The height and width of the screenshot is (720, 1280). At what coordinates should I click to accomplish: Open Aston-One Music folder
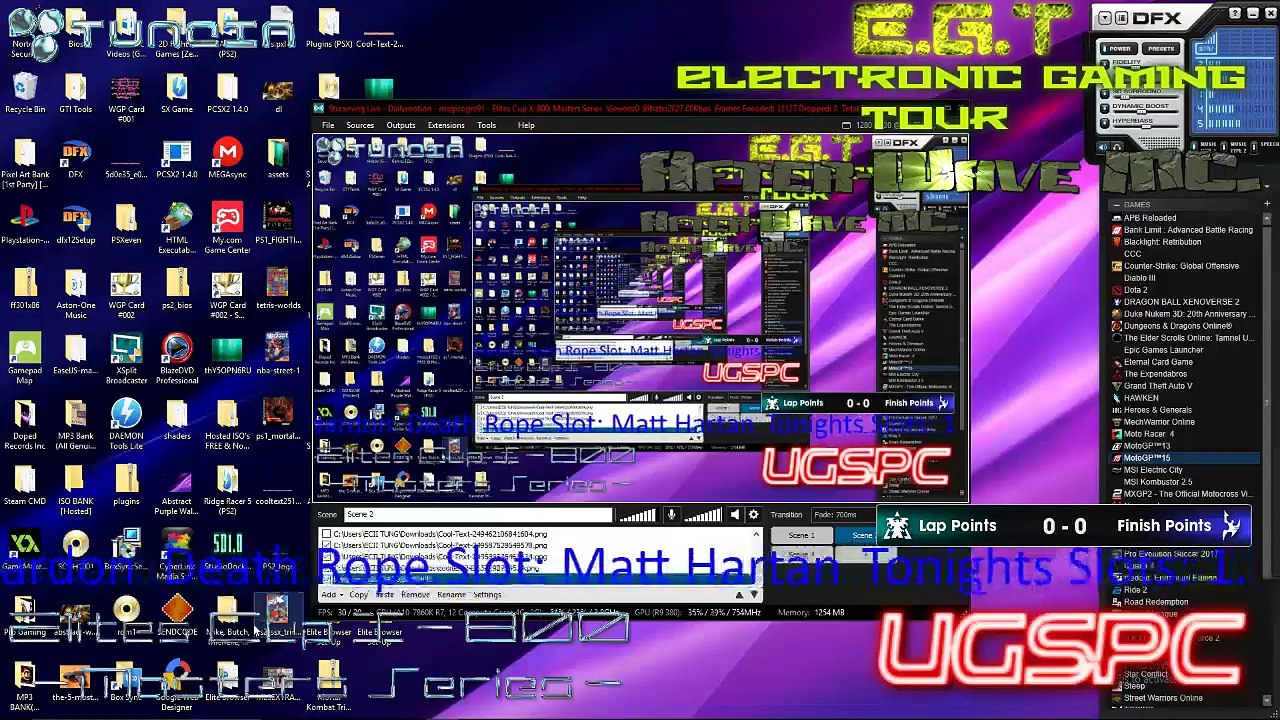[76, 293]
